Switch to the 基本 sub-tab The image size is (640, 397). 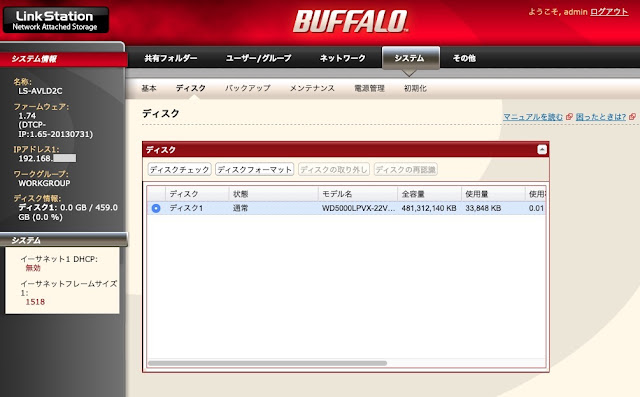pyautogui.click(x=149, y=88)
